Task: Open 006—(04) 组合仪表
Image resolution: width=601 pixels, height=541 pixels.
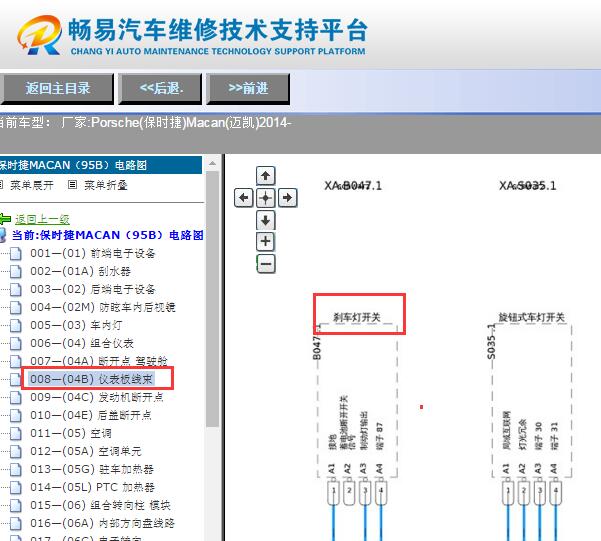Action: pos(82,344)
